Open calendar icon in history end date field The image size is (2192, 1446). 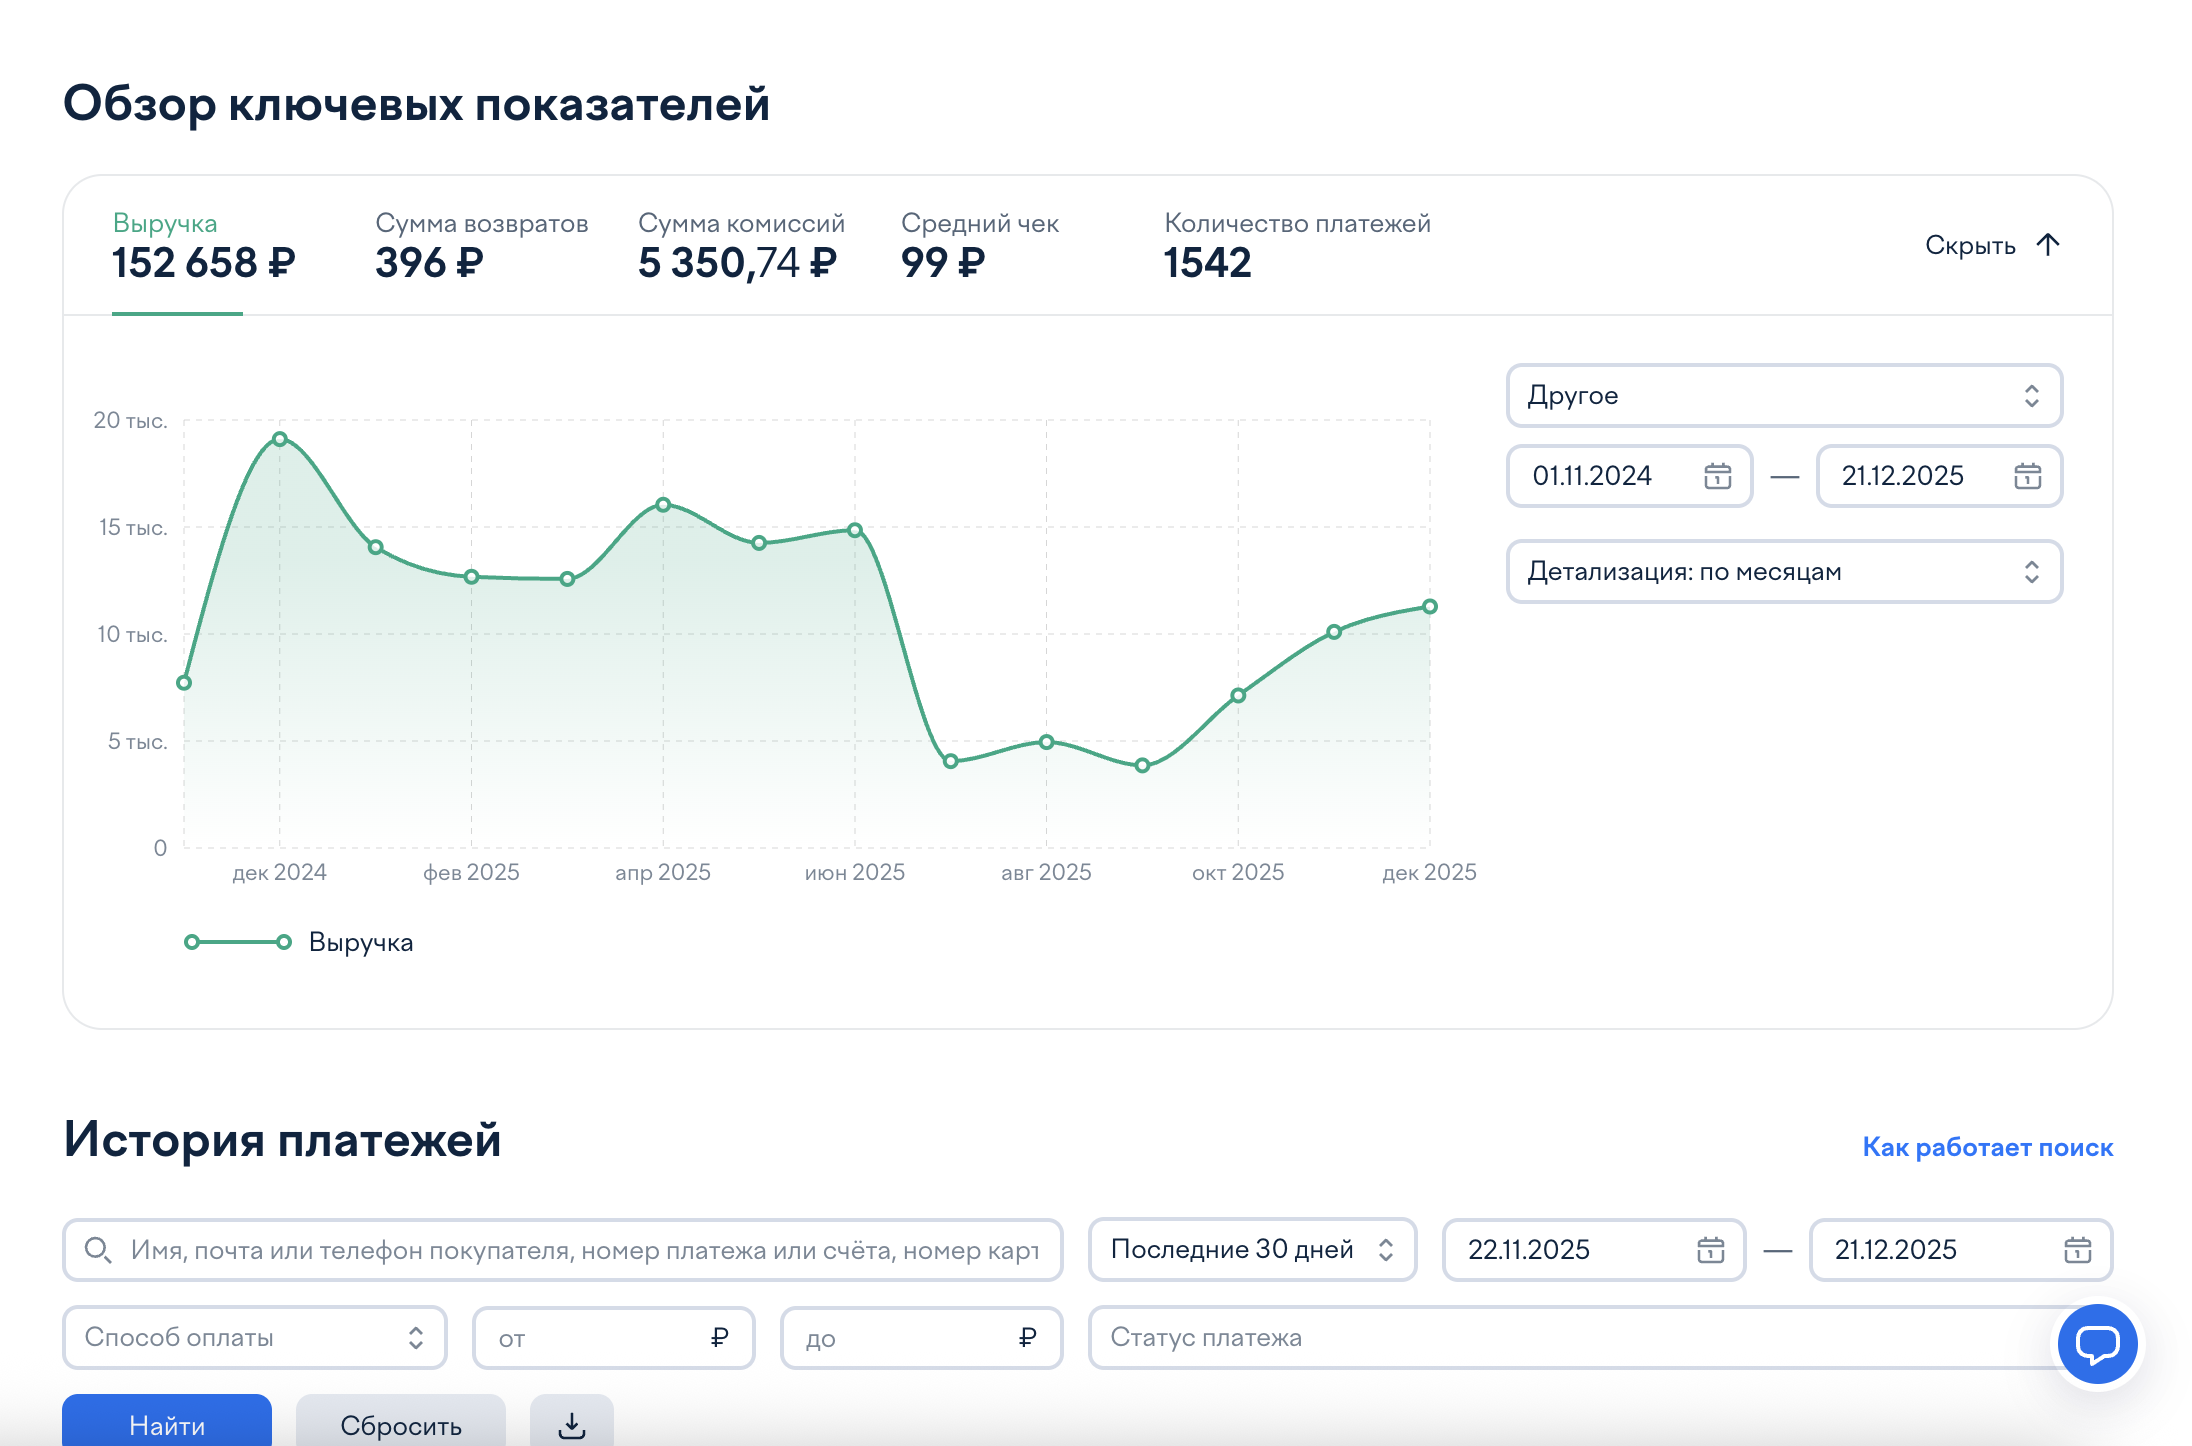pyautogui.click(x=2077, y=1250)
